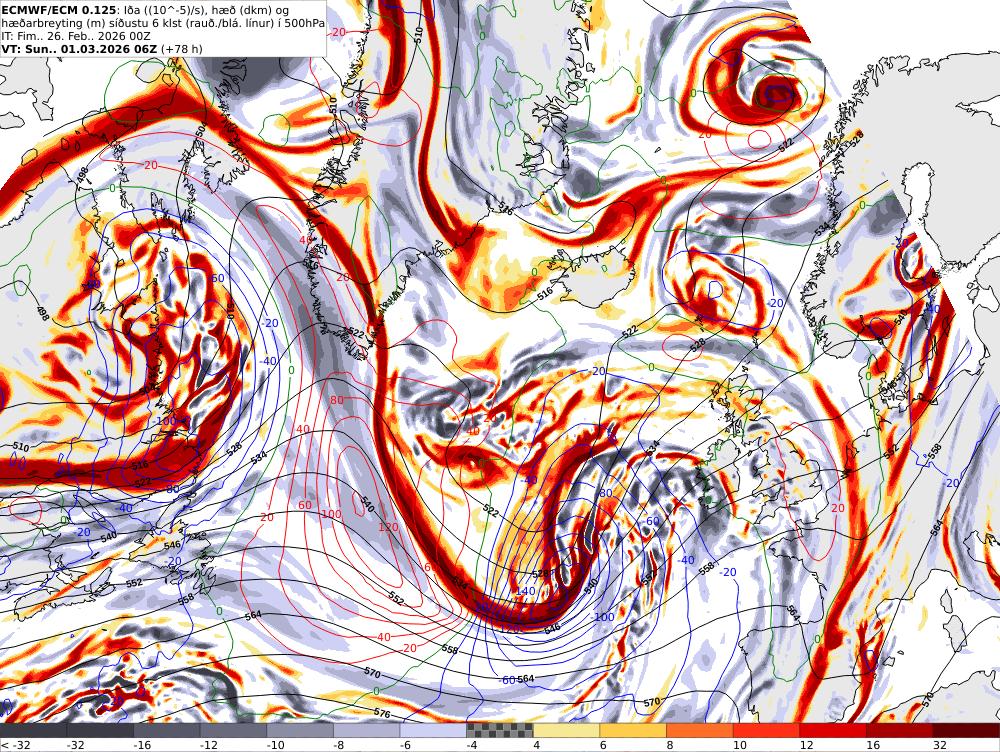Click the orange swatch between 8 and 10
Screen dimensions: 1000x752
point(700,731)
